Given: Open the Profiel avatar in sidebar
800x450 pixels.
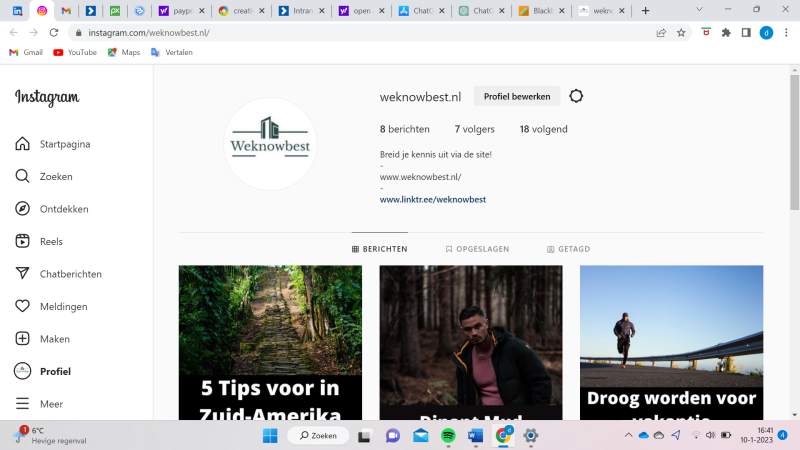Looking at the screenshot, I should click(22, 371).
